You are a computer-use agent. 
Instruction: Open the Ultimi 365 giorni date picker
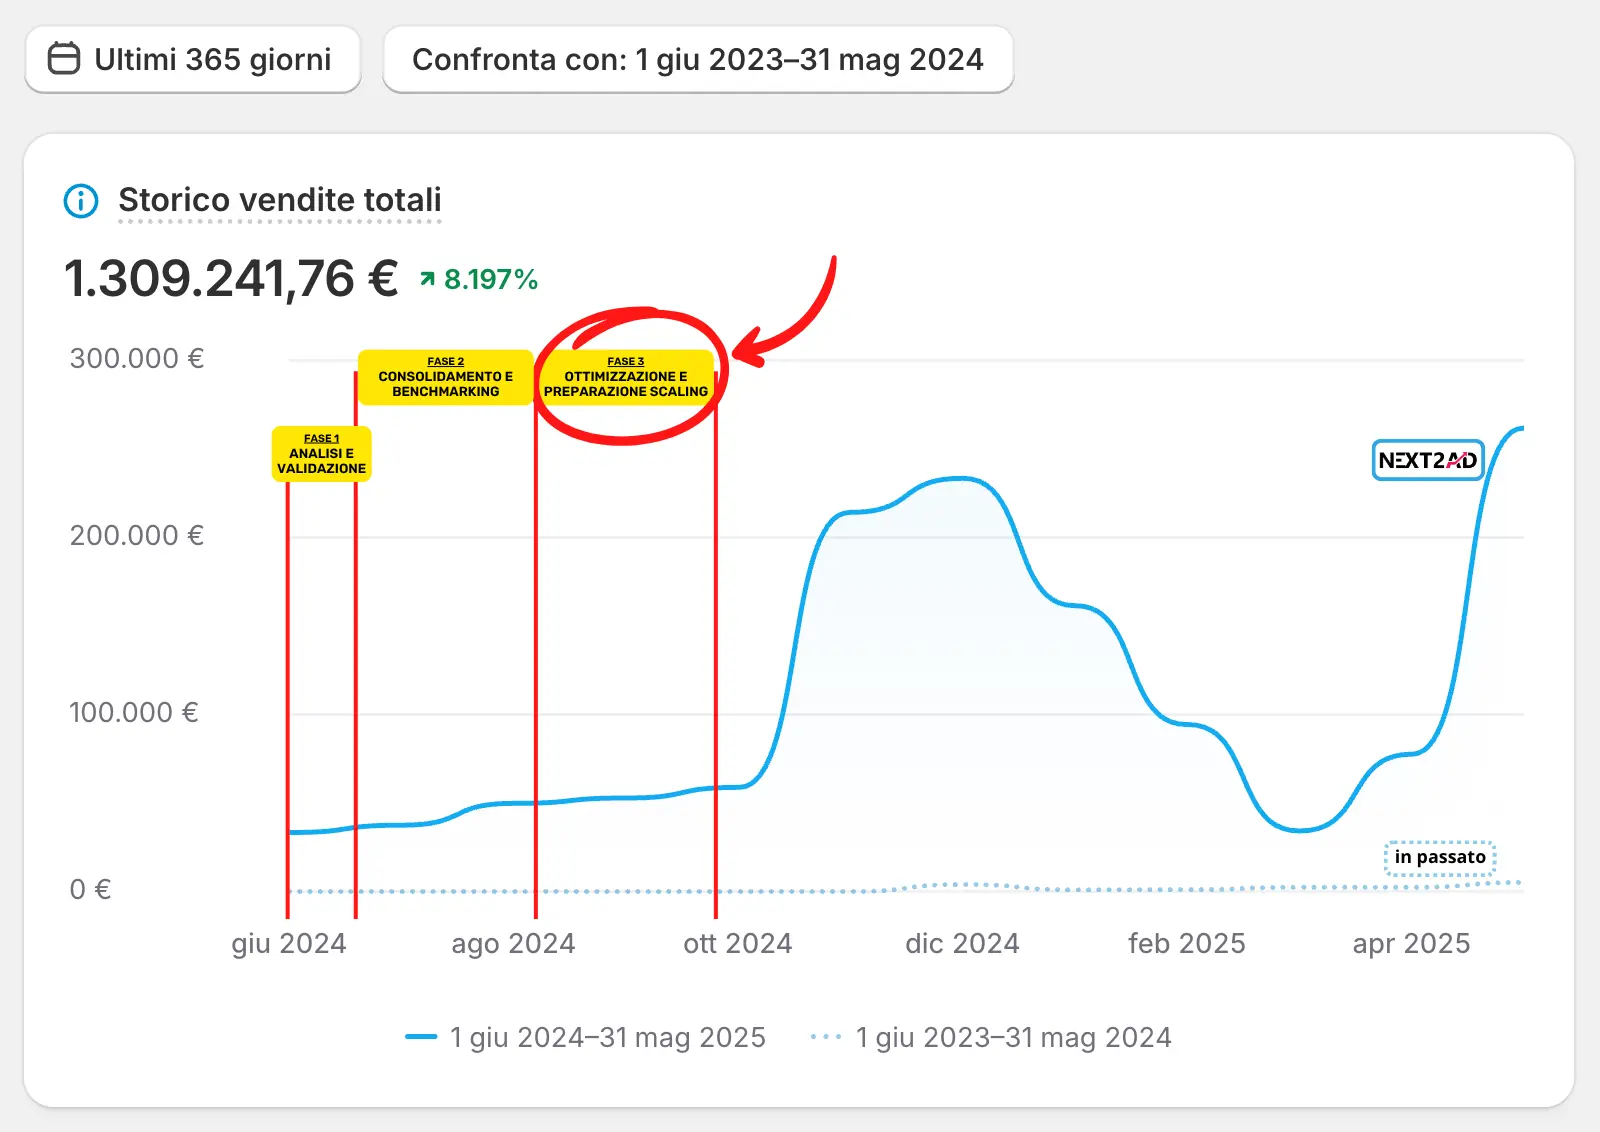pyautogui.click(x=192, y=60)
